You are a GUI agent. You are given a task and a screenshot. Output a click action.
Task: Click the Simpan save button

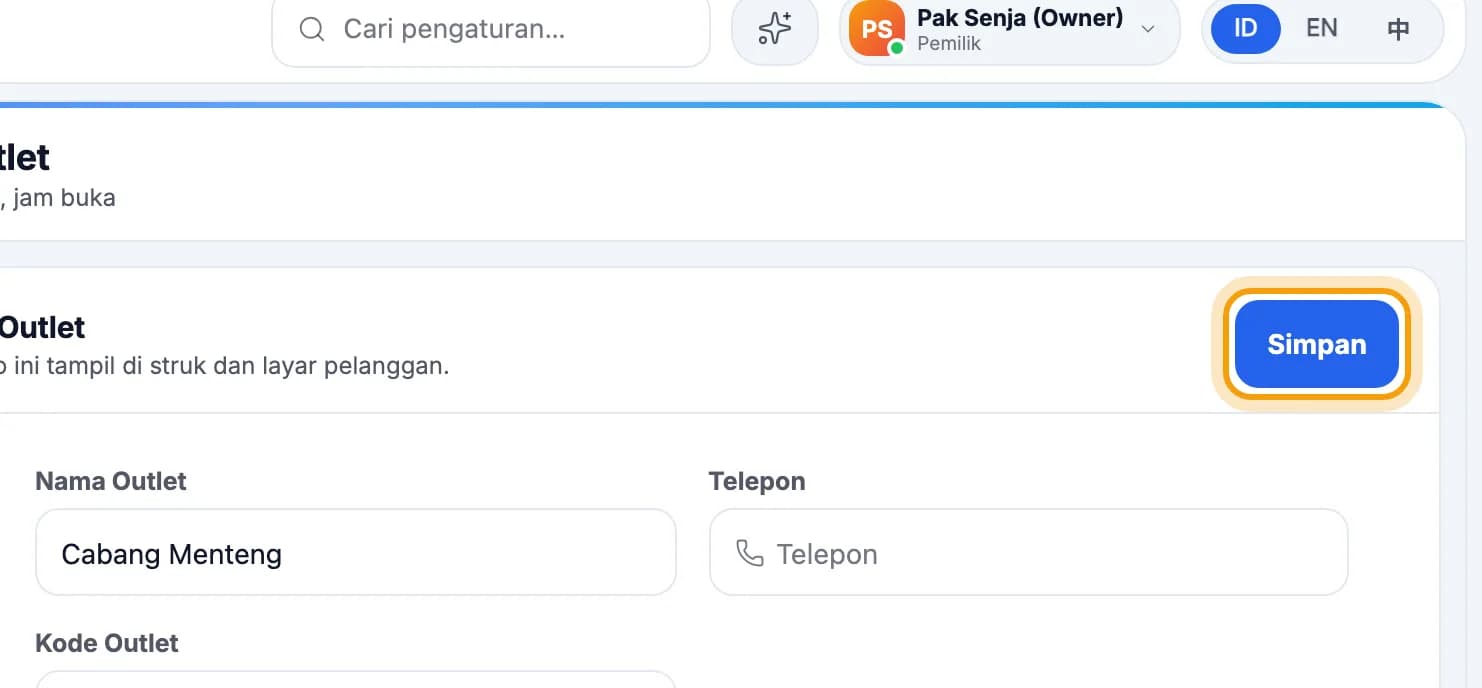tap(1316, 344)
